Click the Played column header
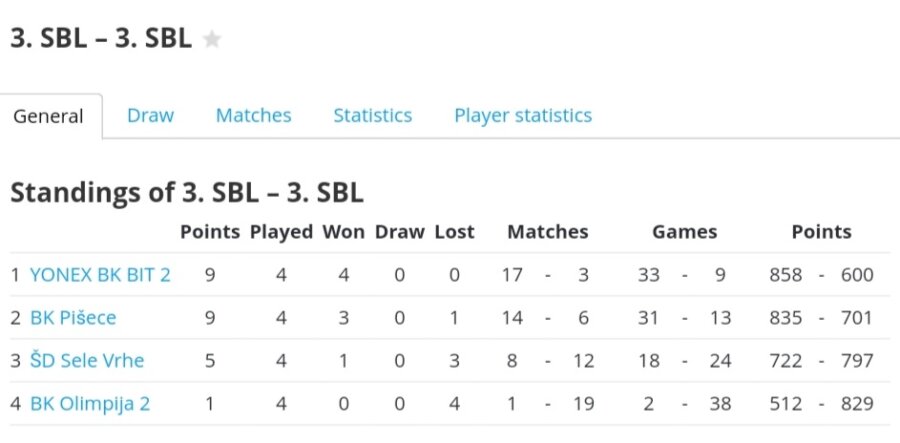This screenshot has width=900, height=443. [281, 232]
